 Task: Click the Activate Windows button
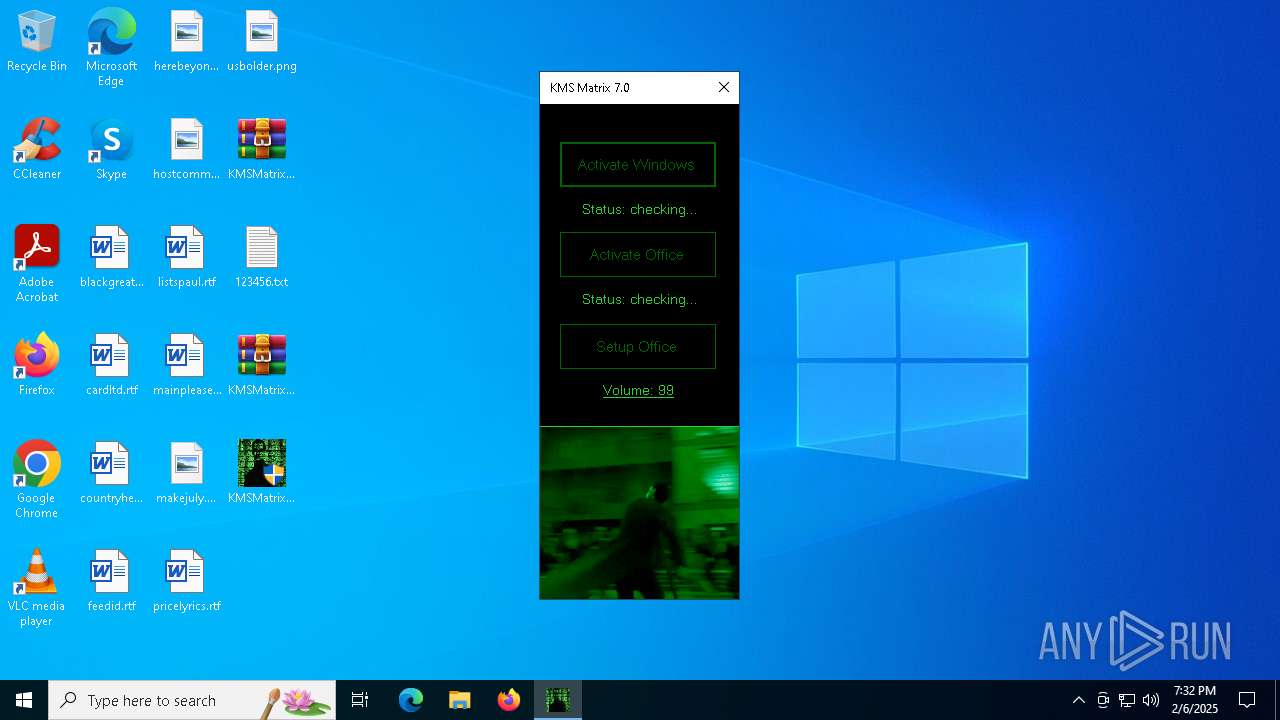638,165
